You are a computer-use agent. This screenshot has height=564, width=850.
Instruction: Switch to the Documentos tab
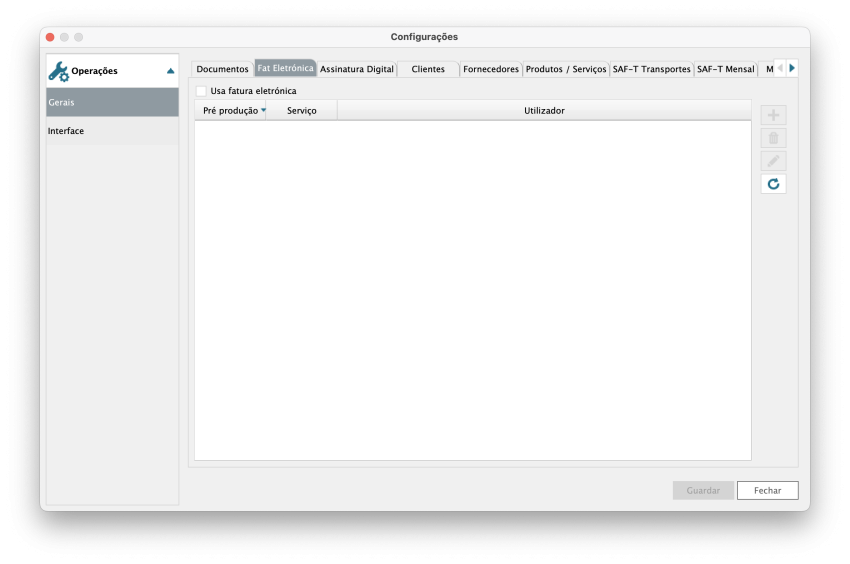pos(222,69)
